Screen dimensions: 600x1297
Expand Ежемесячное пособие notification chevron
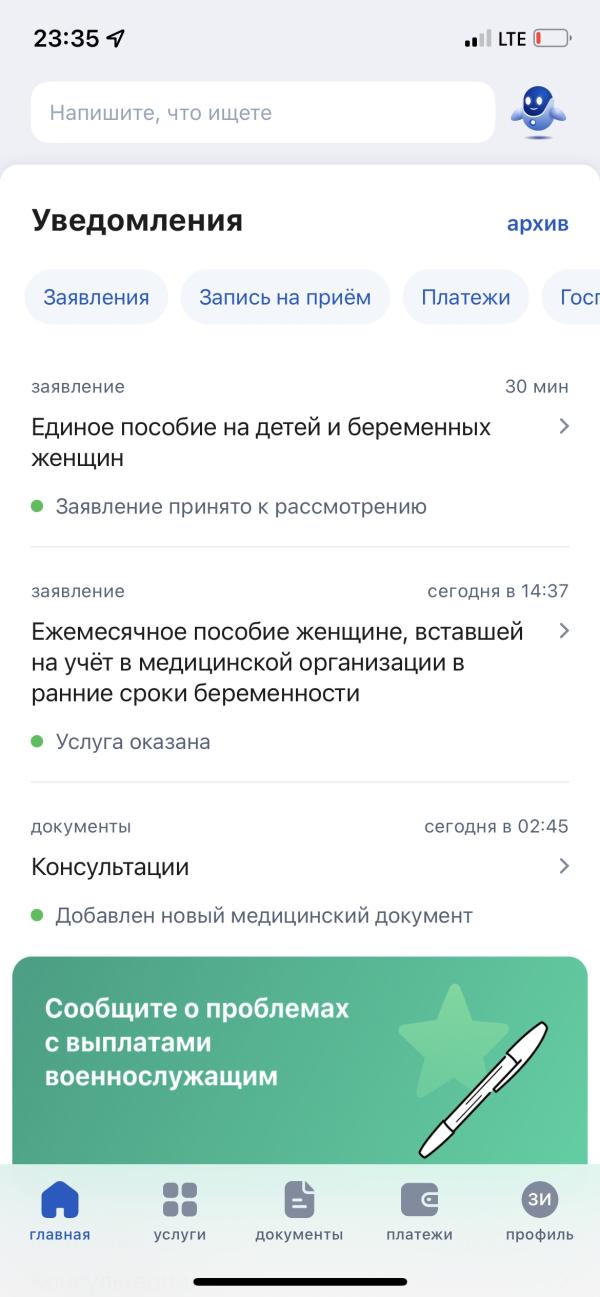(564, 631)
